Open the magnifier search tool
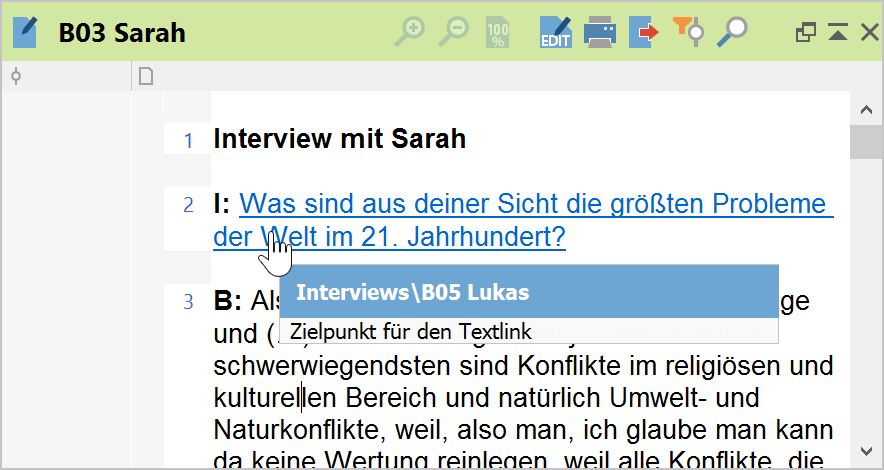 pyautogui.click(x=732, y=32)
